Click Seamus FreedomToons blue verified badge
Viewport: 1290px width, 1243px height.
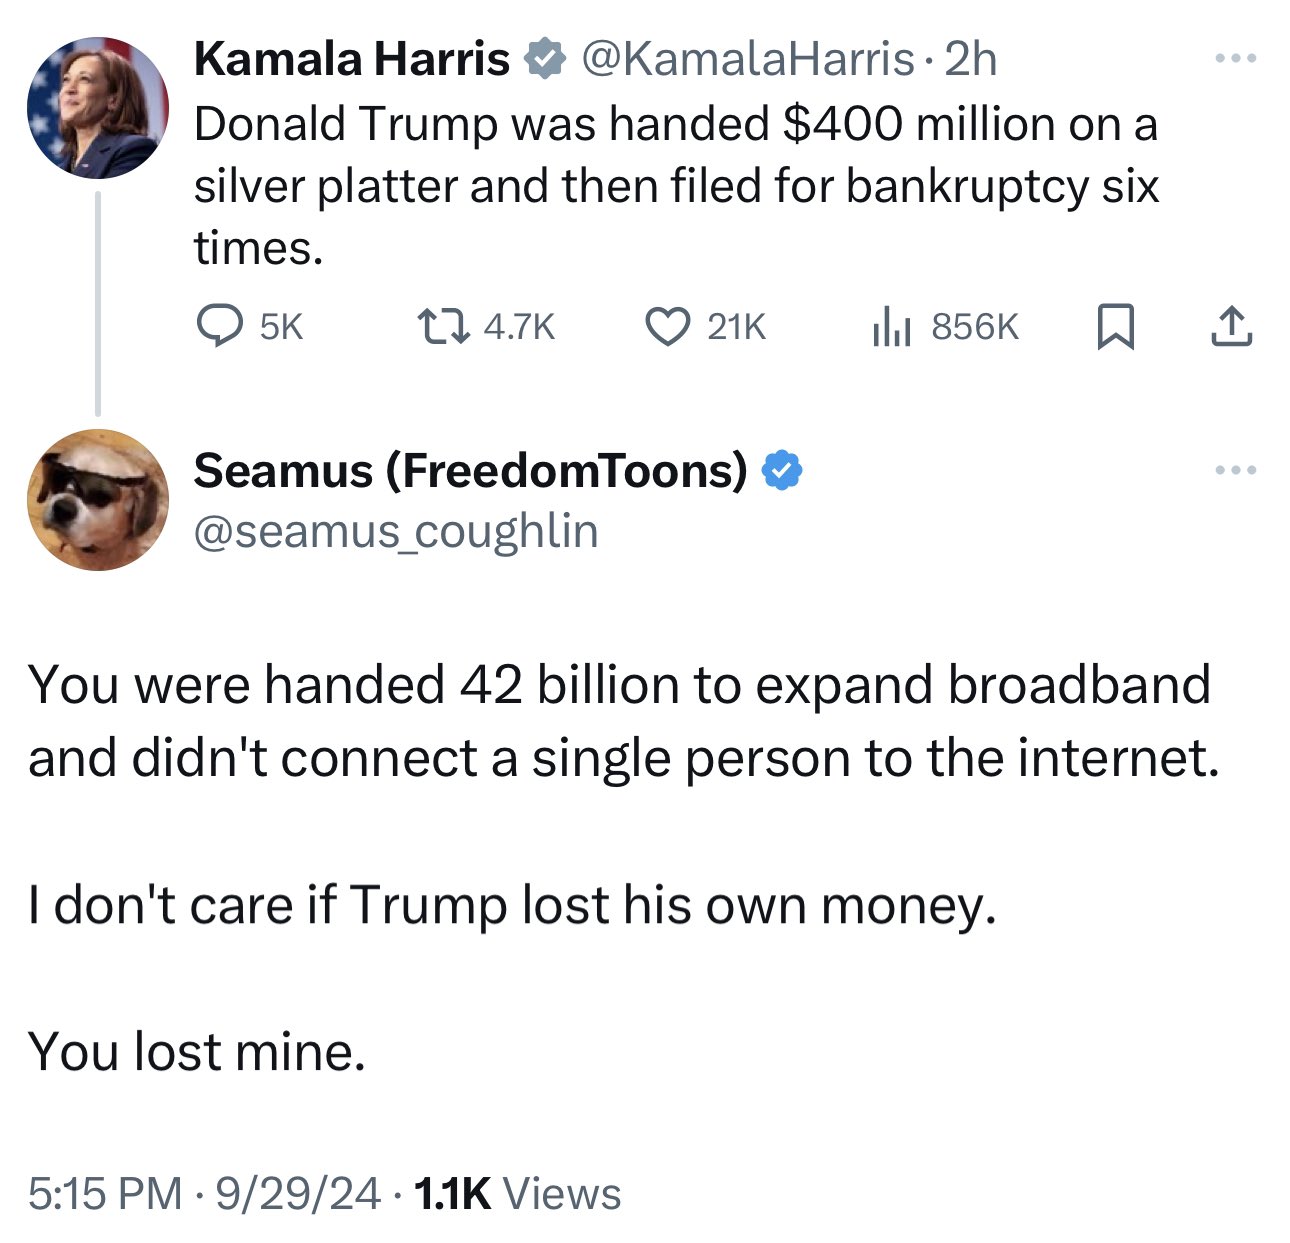pos(782,471)
